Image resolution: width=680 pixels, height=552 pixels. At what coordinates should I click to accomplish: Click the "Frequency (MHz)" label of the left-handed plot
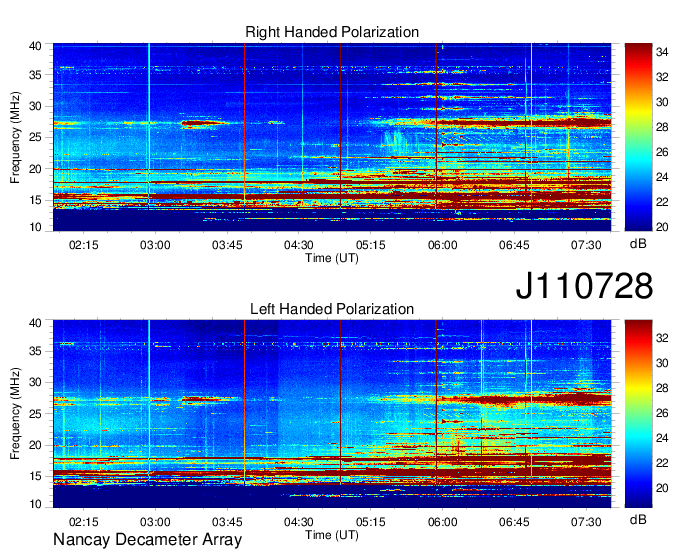click(x=15, y=414)
